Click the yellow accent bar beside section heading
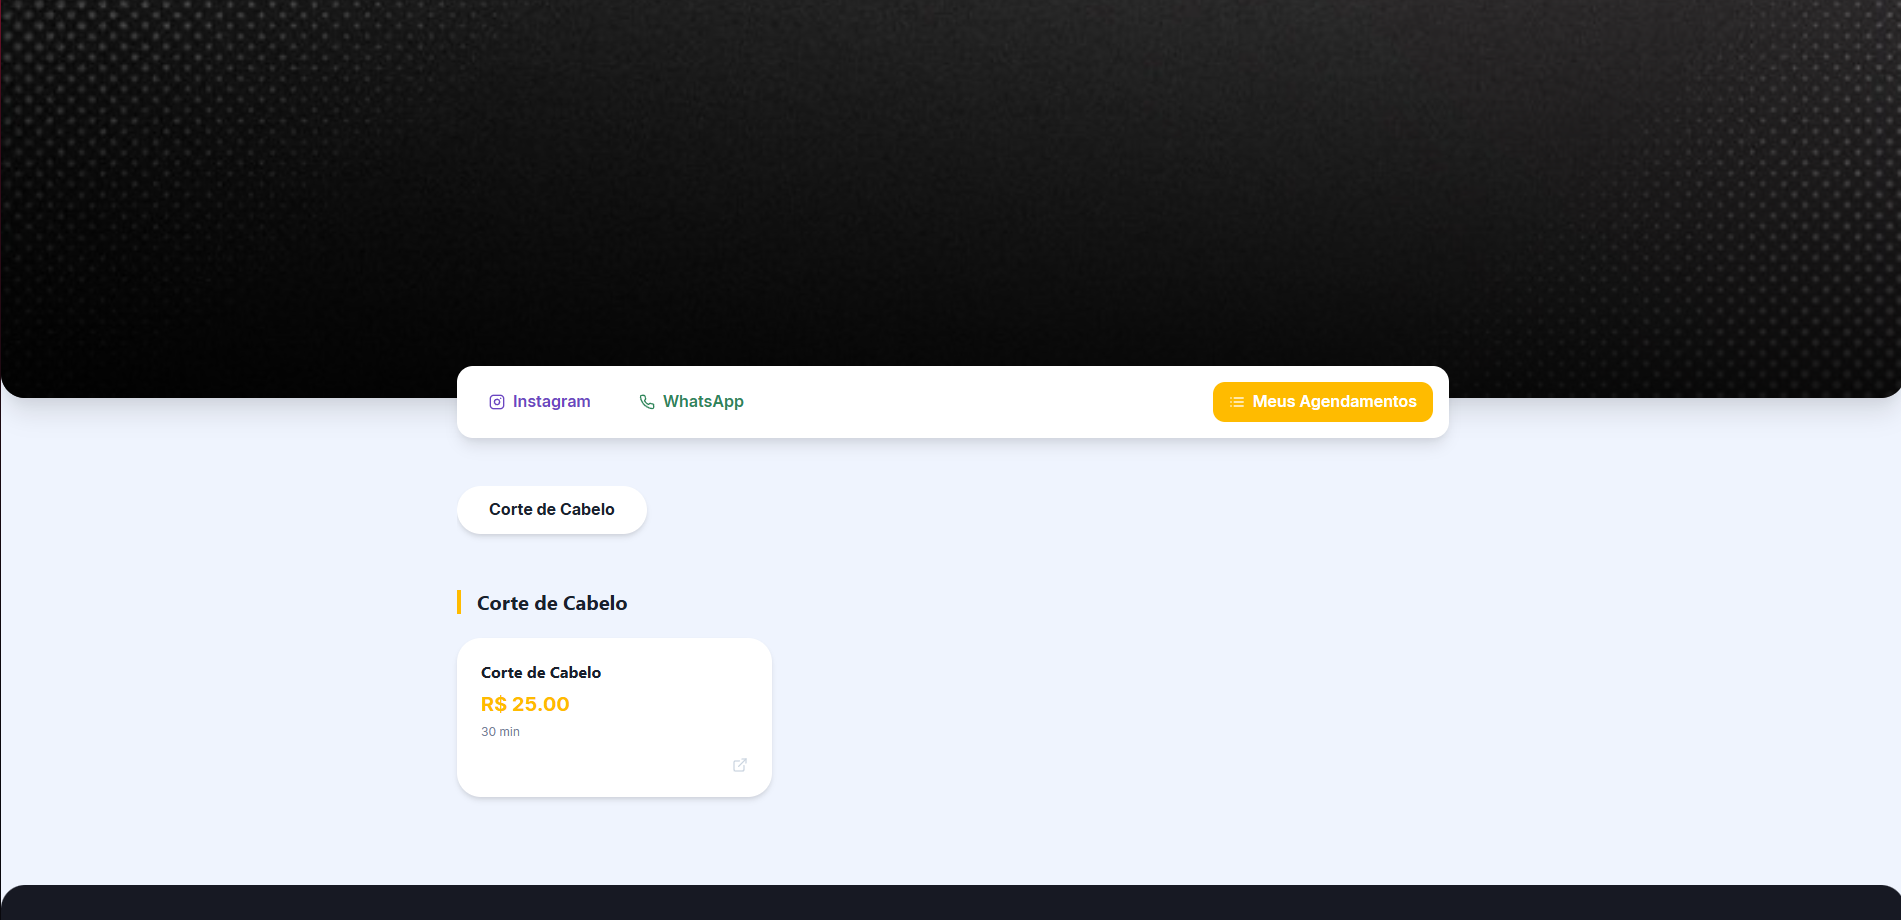 point(459,602)
